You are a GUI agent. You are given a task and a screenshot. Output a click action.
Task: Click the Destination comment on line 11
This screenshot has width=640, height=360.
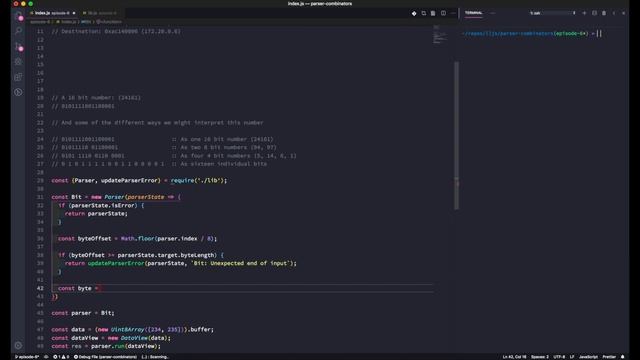coord(116,31)
